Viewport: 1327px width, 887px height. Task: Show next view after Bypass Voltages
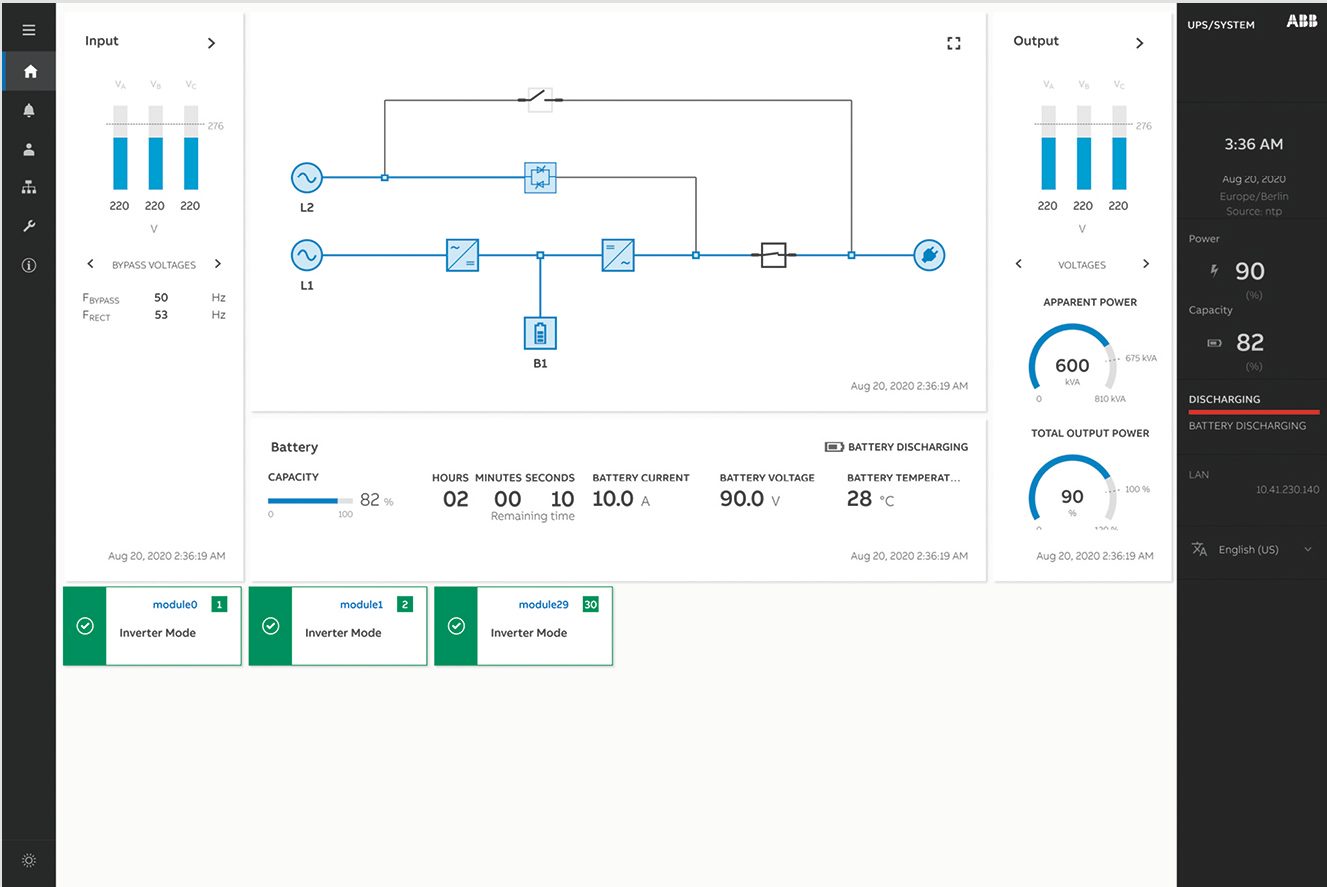(x=218, y=264)
